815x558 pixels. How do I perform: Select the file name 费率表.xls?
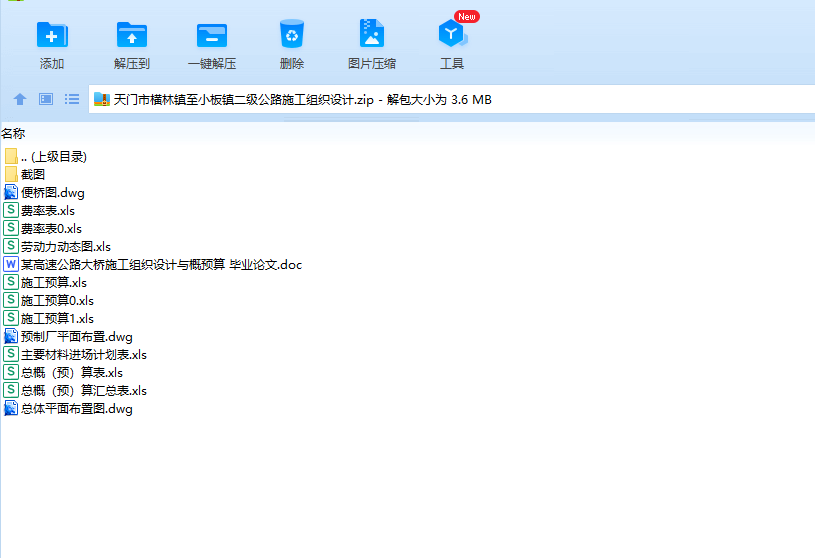pos(48,210)
